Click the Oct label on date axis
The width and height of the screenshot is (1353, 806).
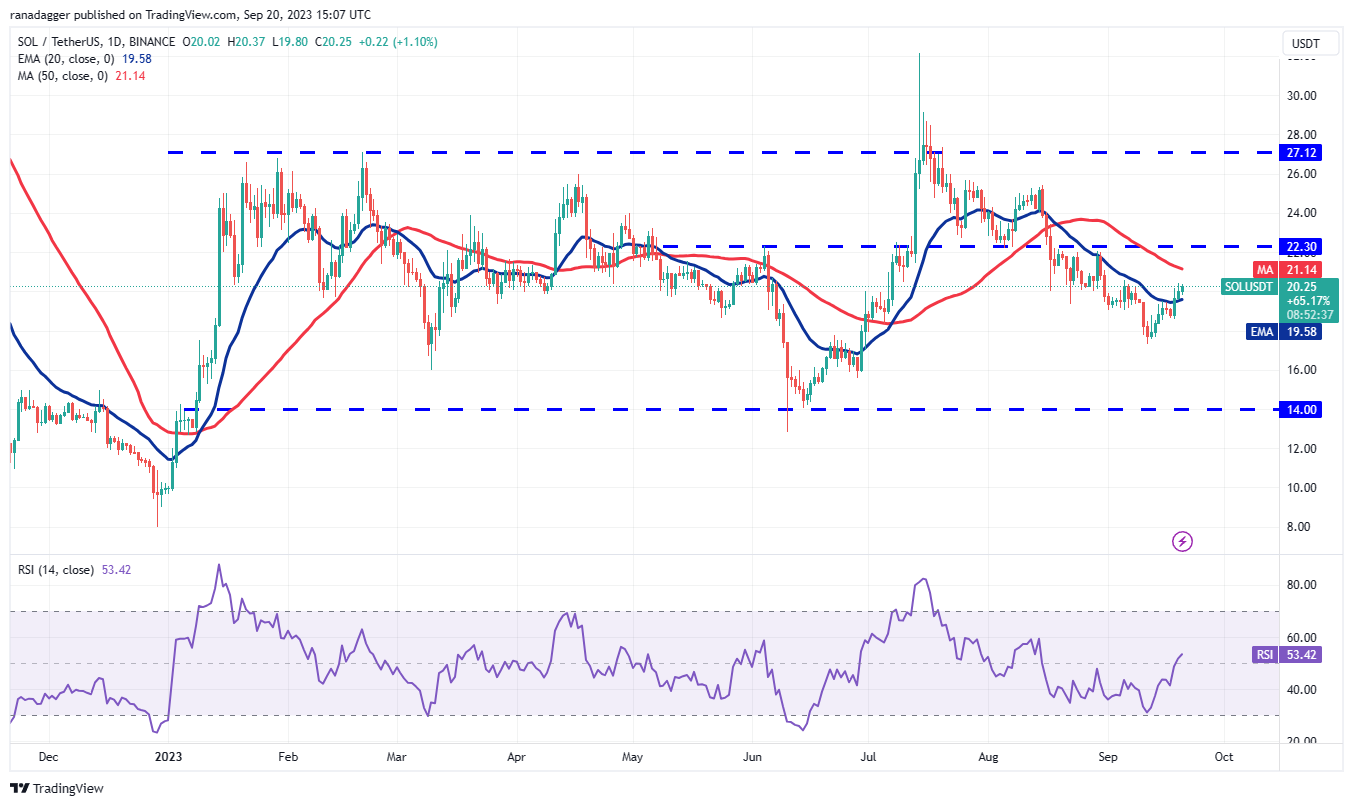[x=1224, y=757]
